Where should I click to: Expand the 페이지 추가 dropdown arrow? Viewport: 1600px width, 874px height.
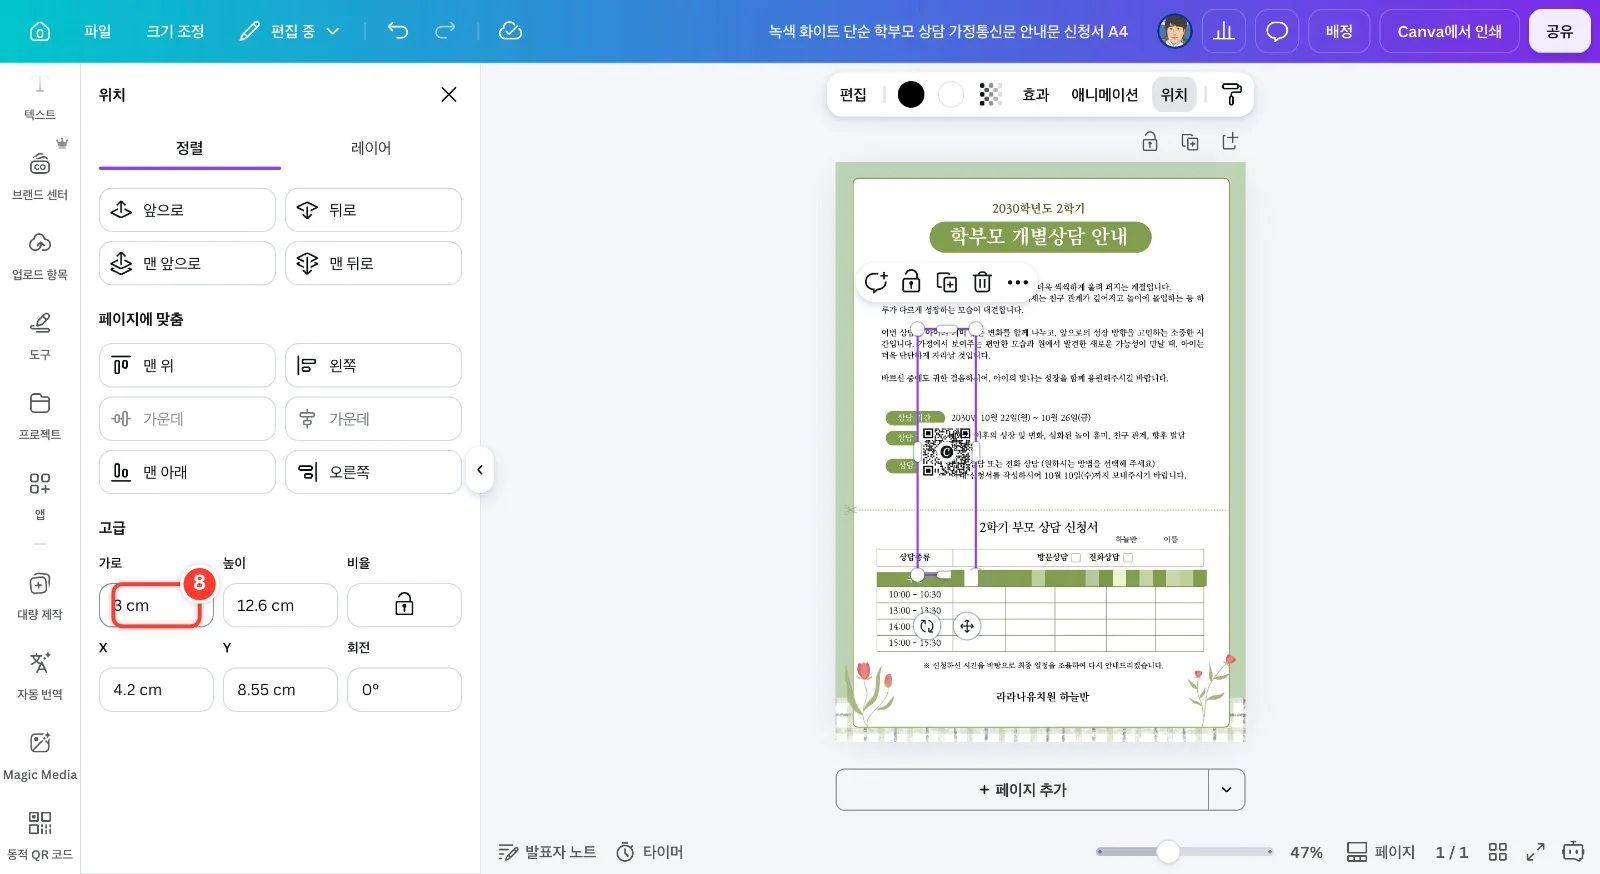tap(1227, 790)
